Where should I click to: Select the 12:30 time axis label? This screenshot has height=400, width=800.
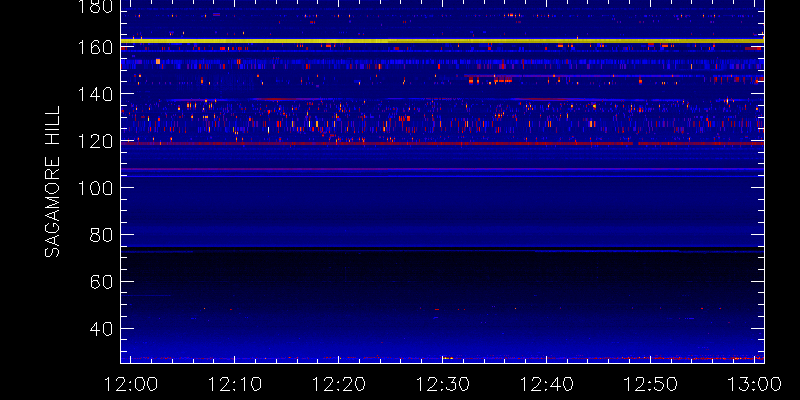(443, 384)
